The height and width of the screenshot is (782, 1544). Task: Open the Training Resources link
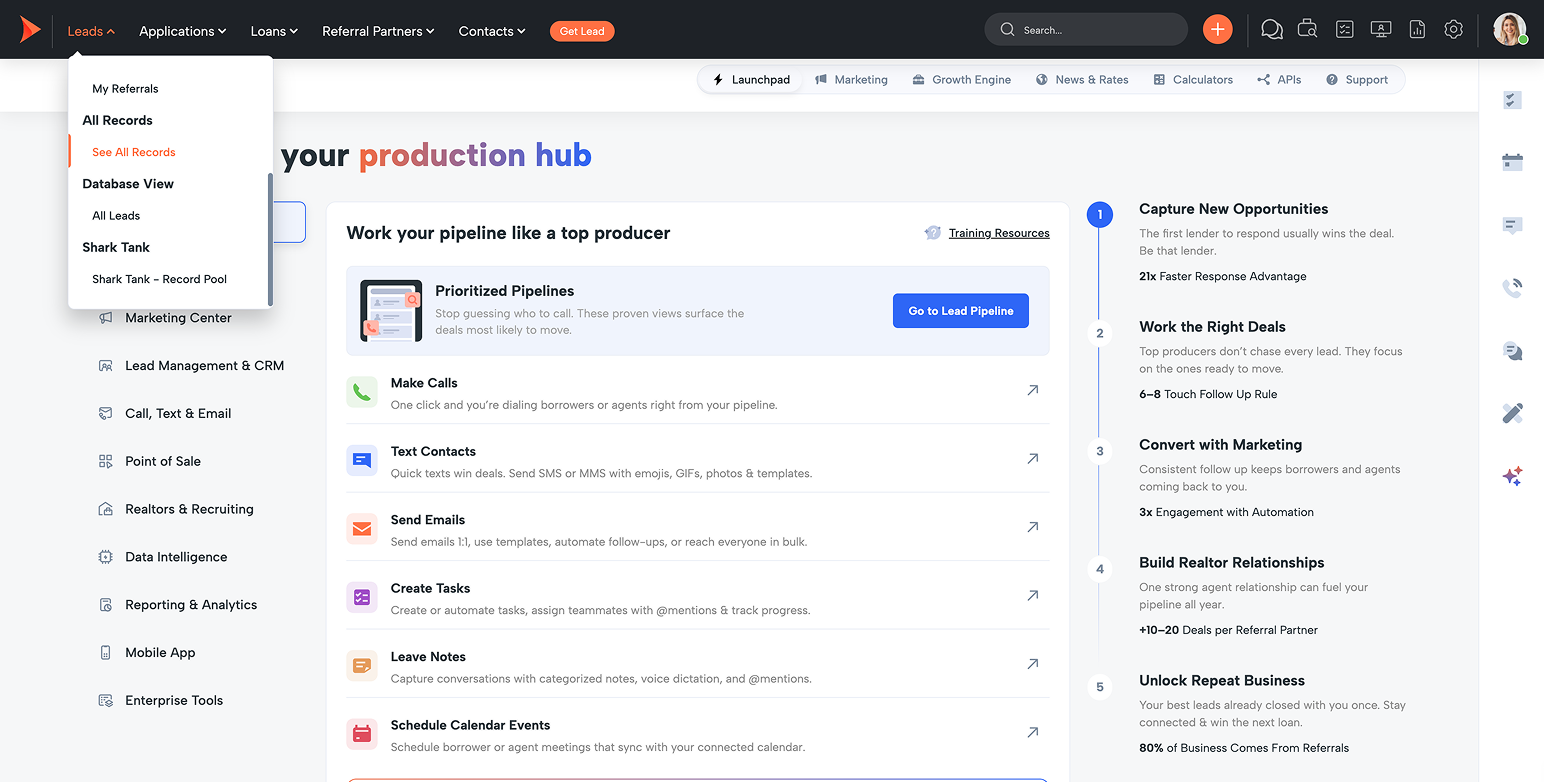pyautogui.click(x=999, y=233)
